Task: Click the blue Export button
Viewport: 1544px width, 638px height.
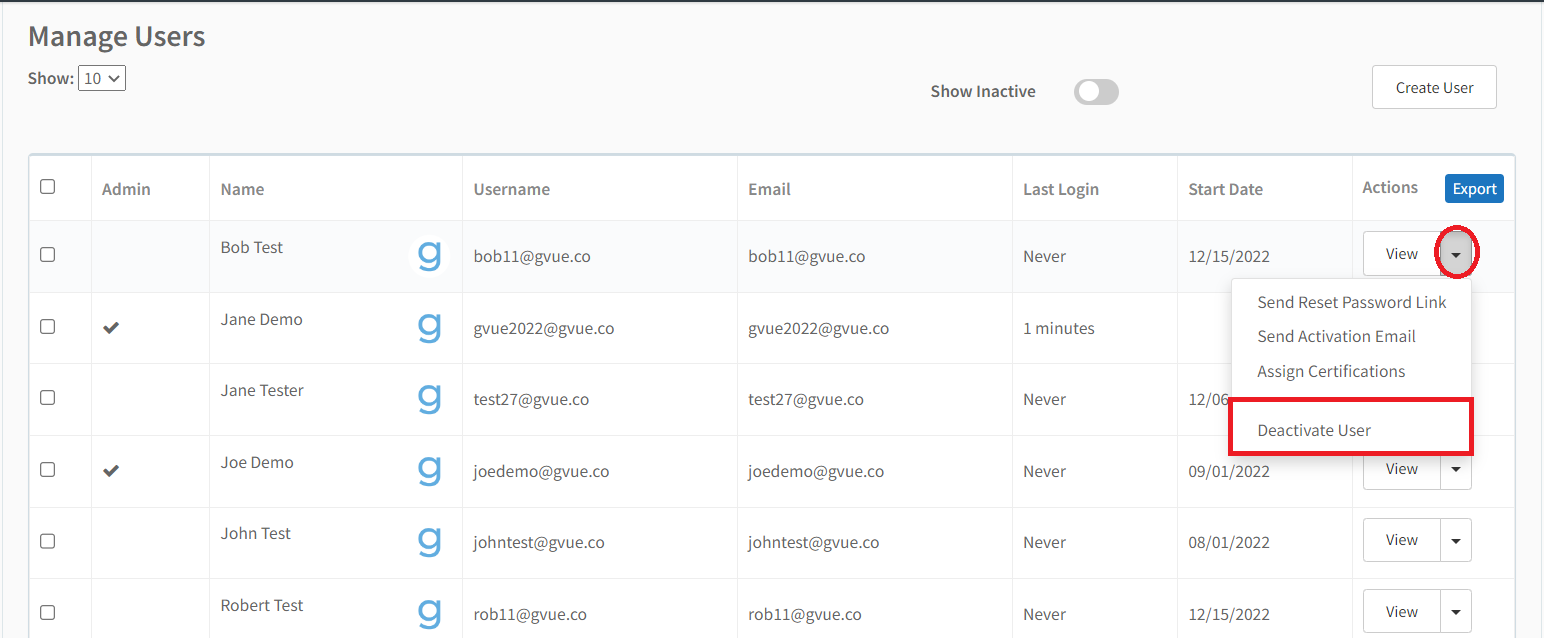Action: (1474, 189)
